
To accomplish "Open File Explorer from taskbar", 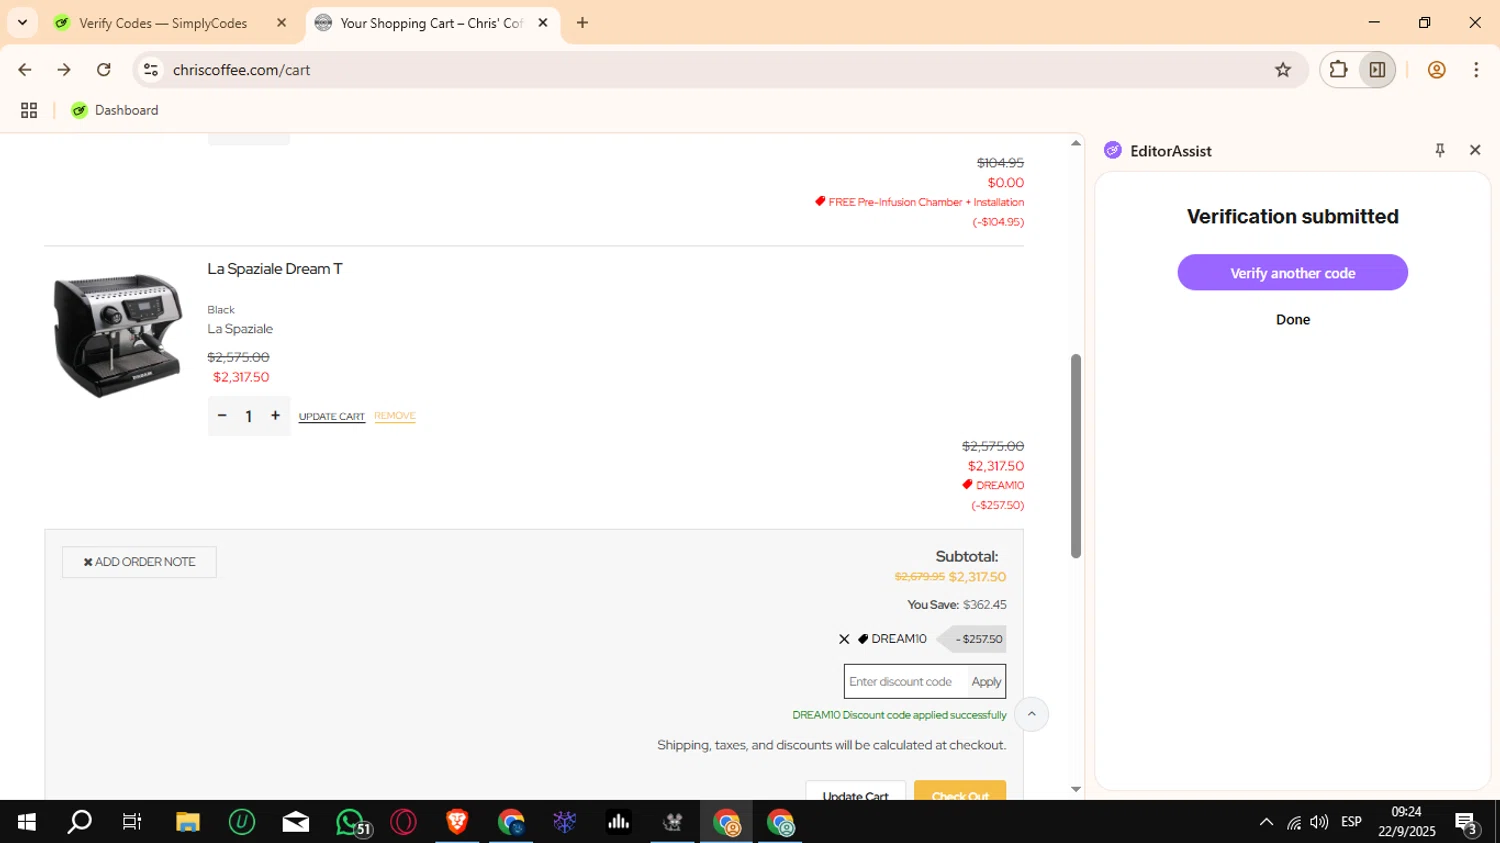I will click(188, 822).
